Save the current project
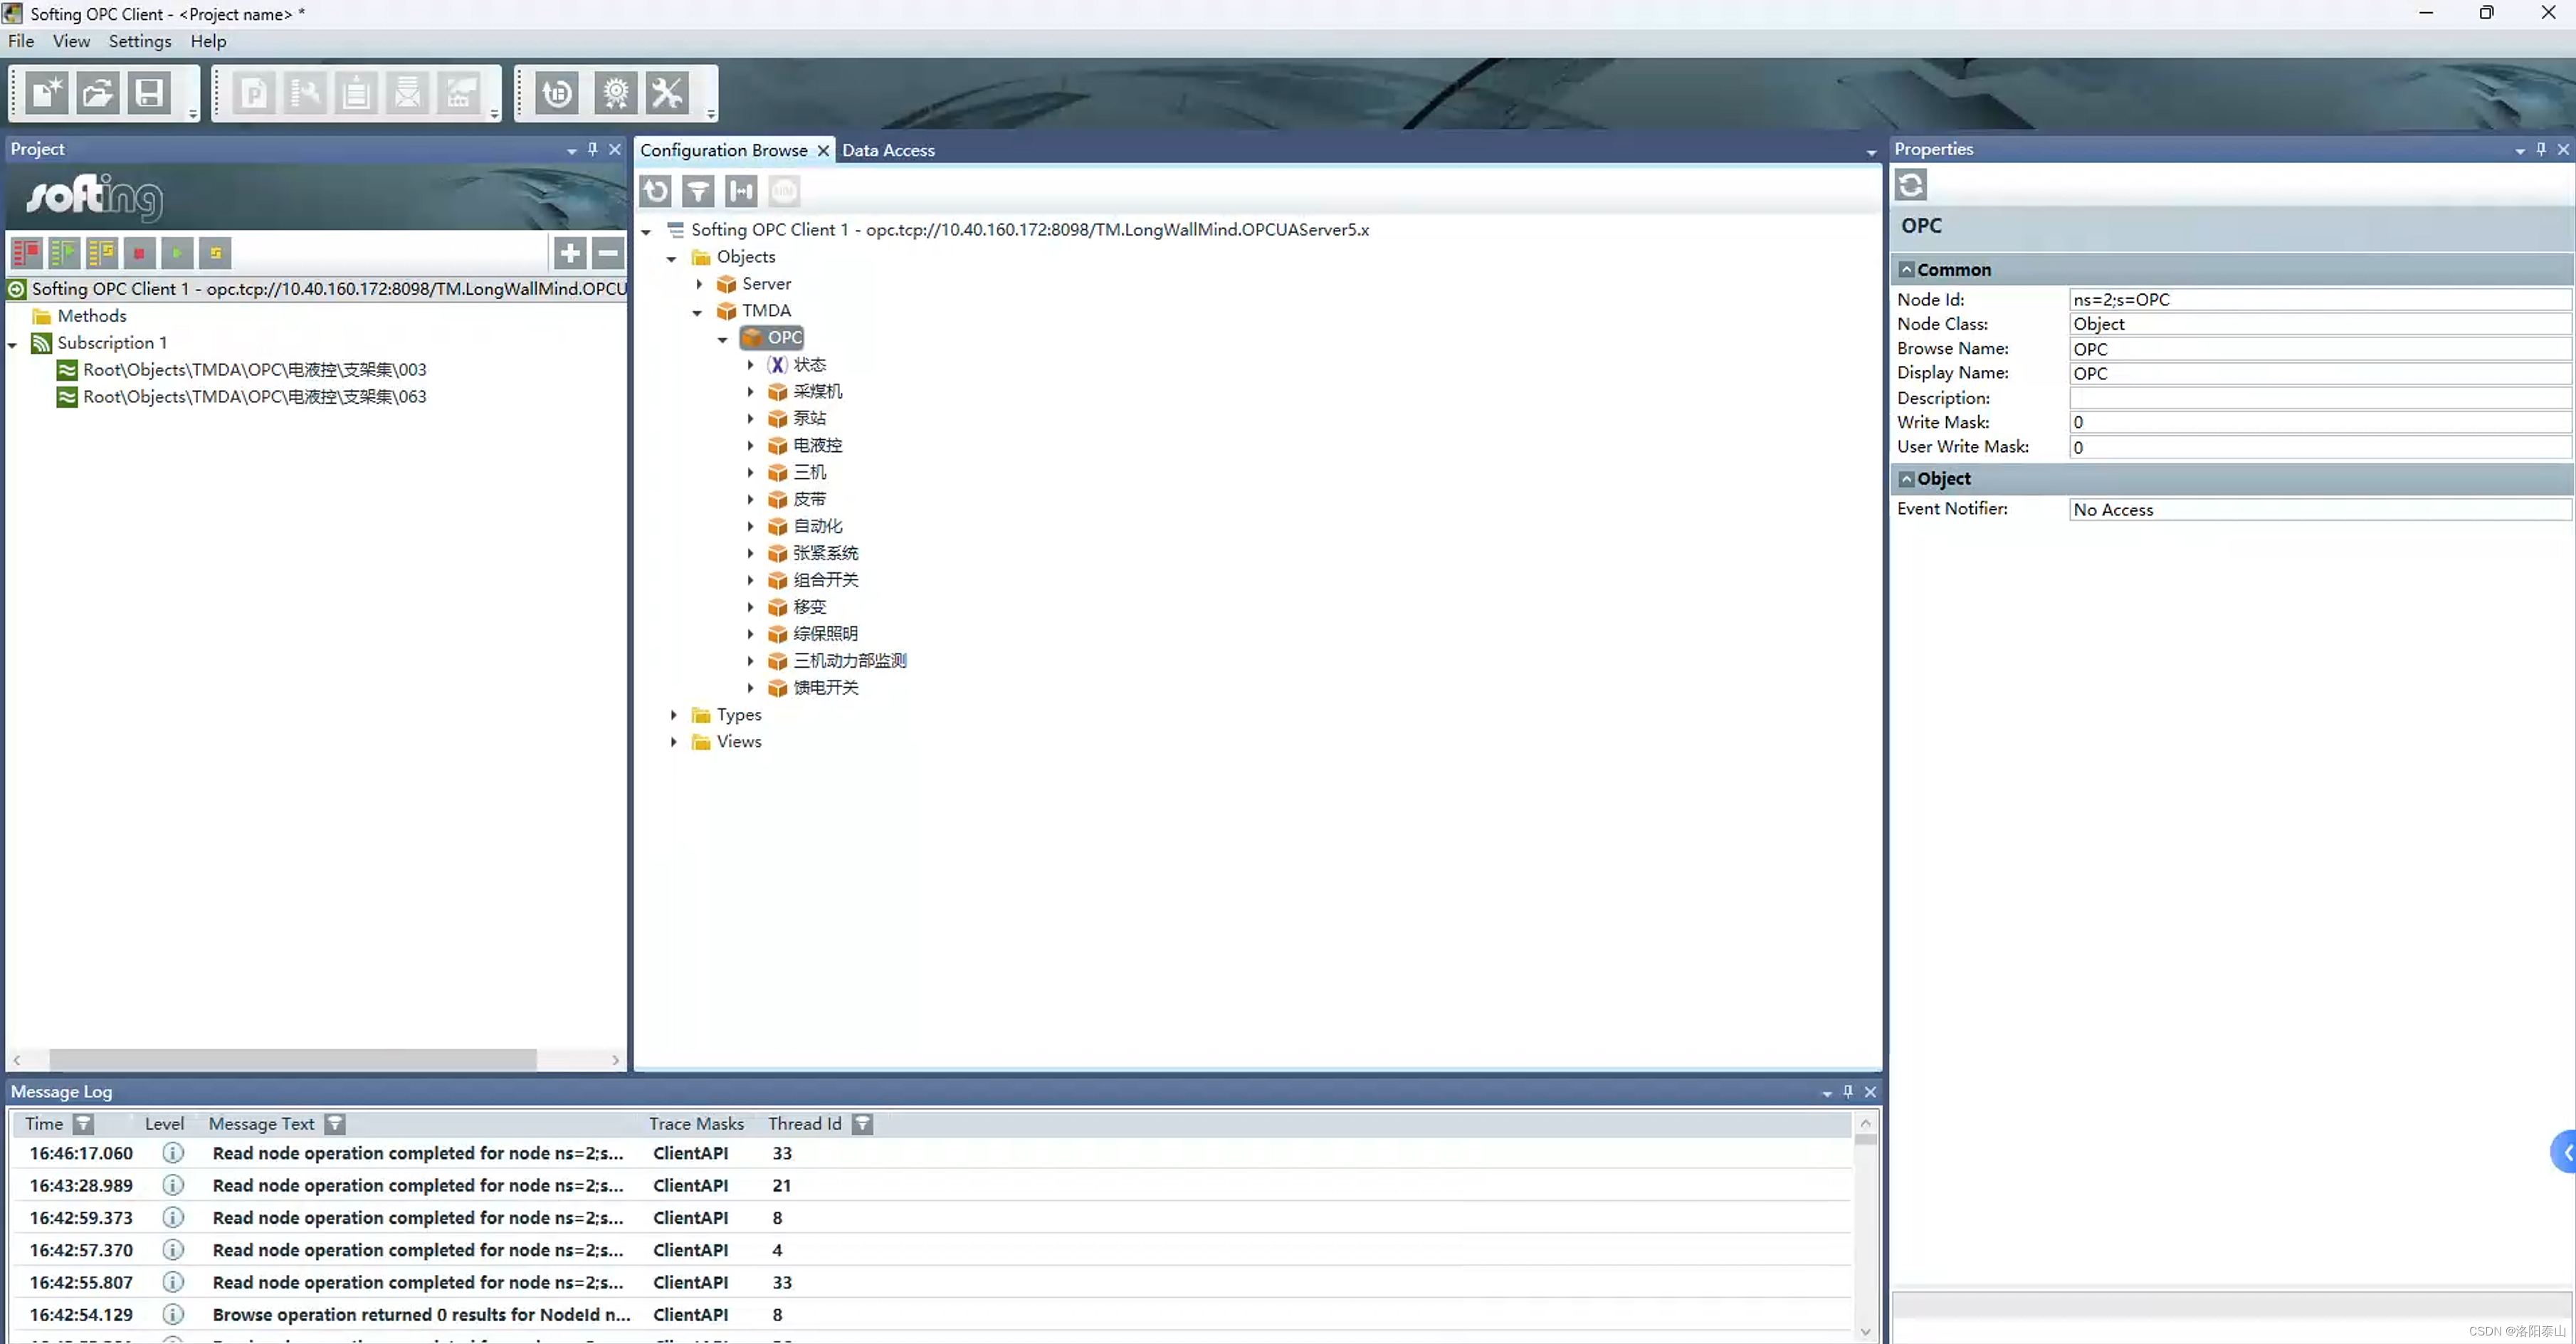This screenshot has width=2576, height=1344. tap(149, 94)
